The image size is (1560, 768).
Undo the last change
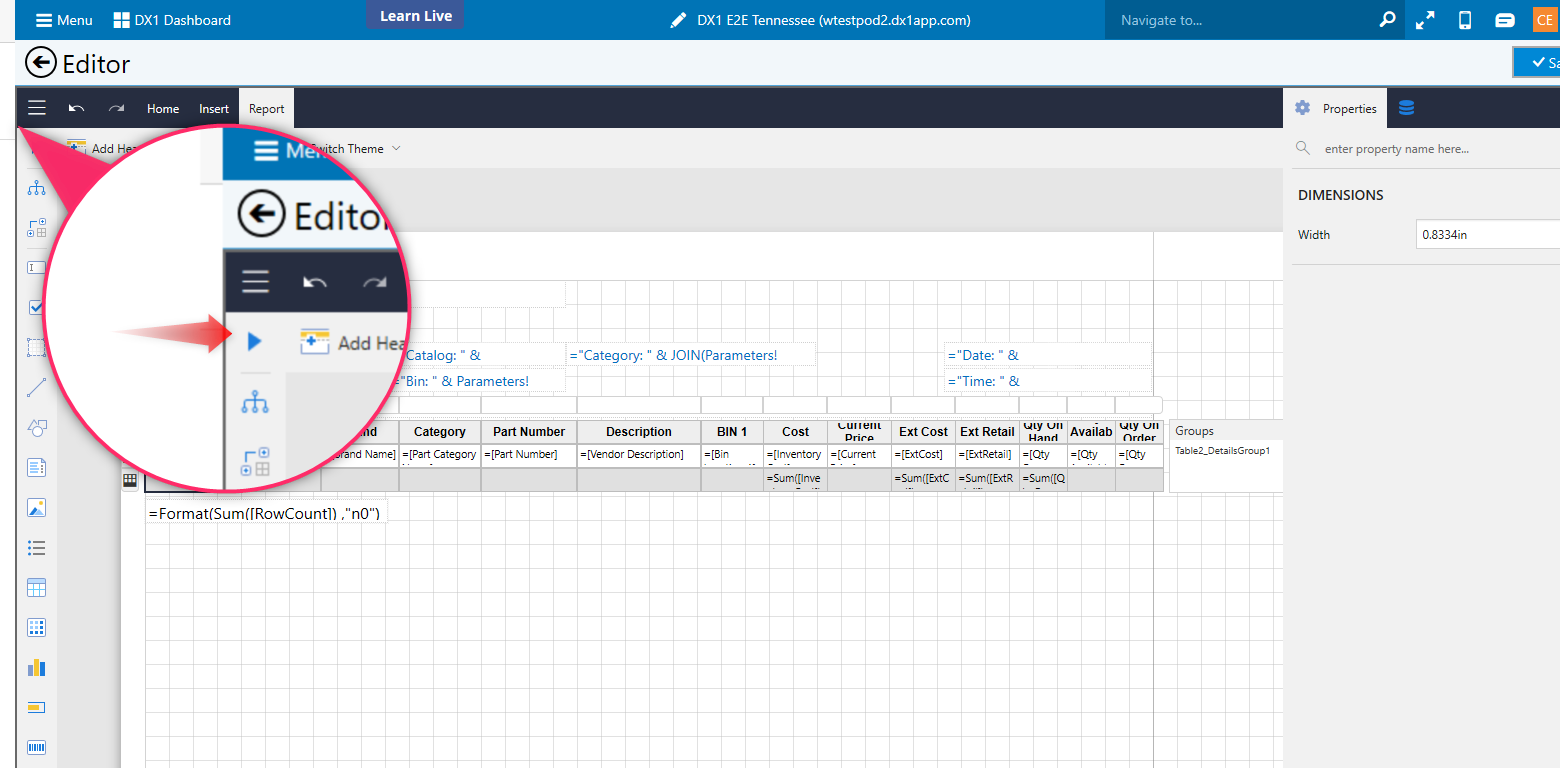click(x=76, y=108)
